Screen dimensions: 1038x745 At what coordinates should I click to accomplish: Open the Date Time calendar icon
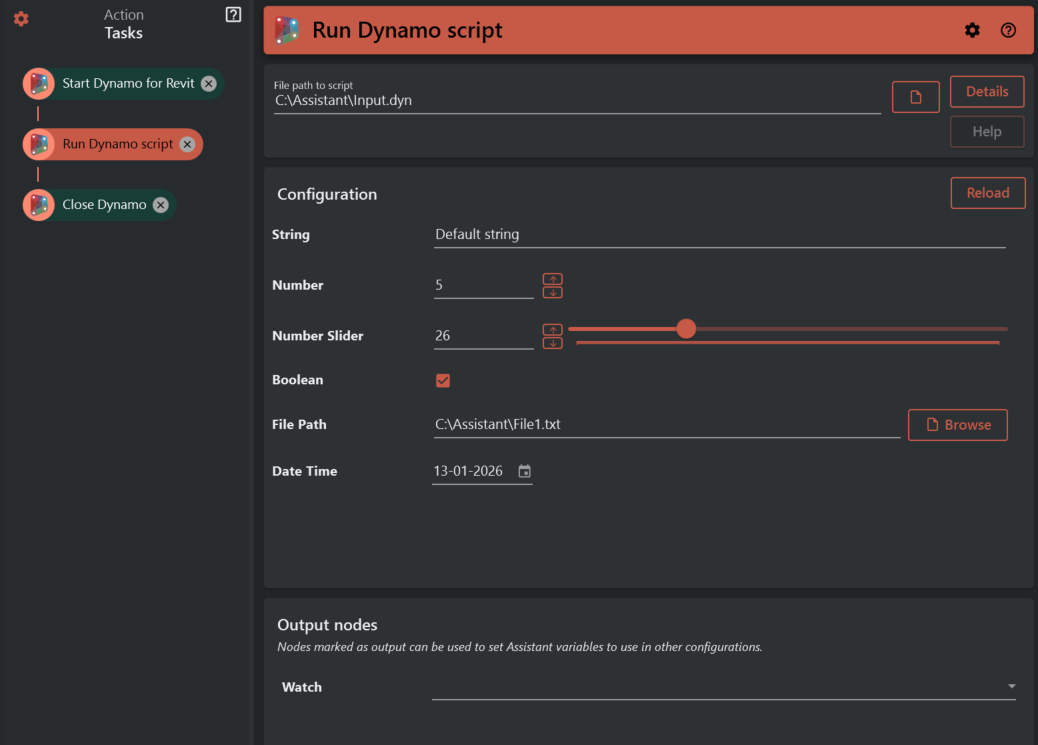(x=524, y=470)
